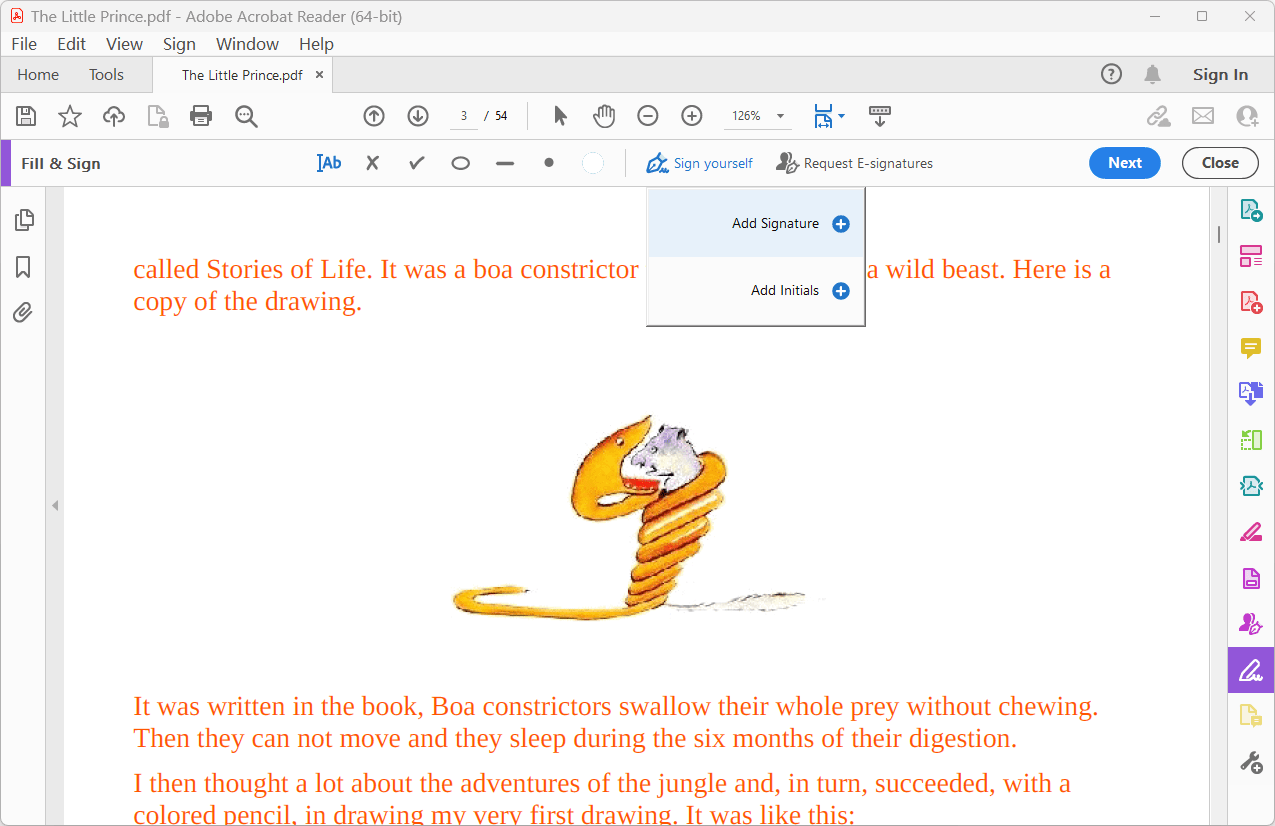Image resolution: width=1275 pixels, height=826 pixels.
Task: Switch to the Home tab
Action: tap(38, 74)
